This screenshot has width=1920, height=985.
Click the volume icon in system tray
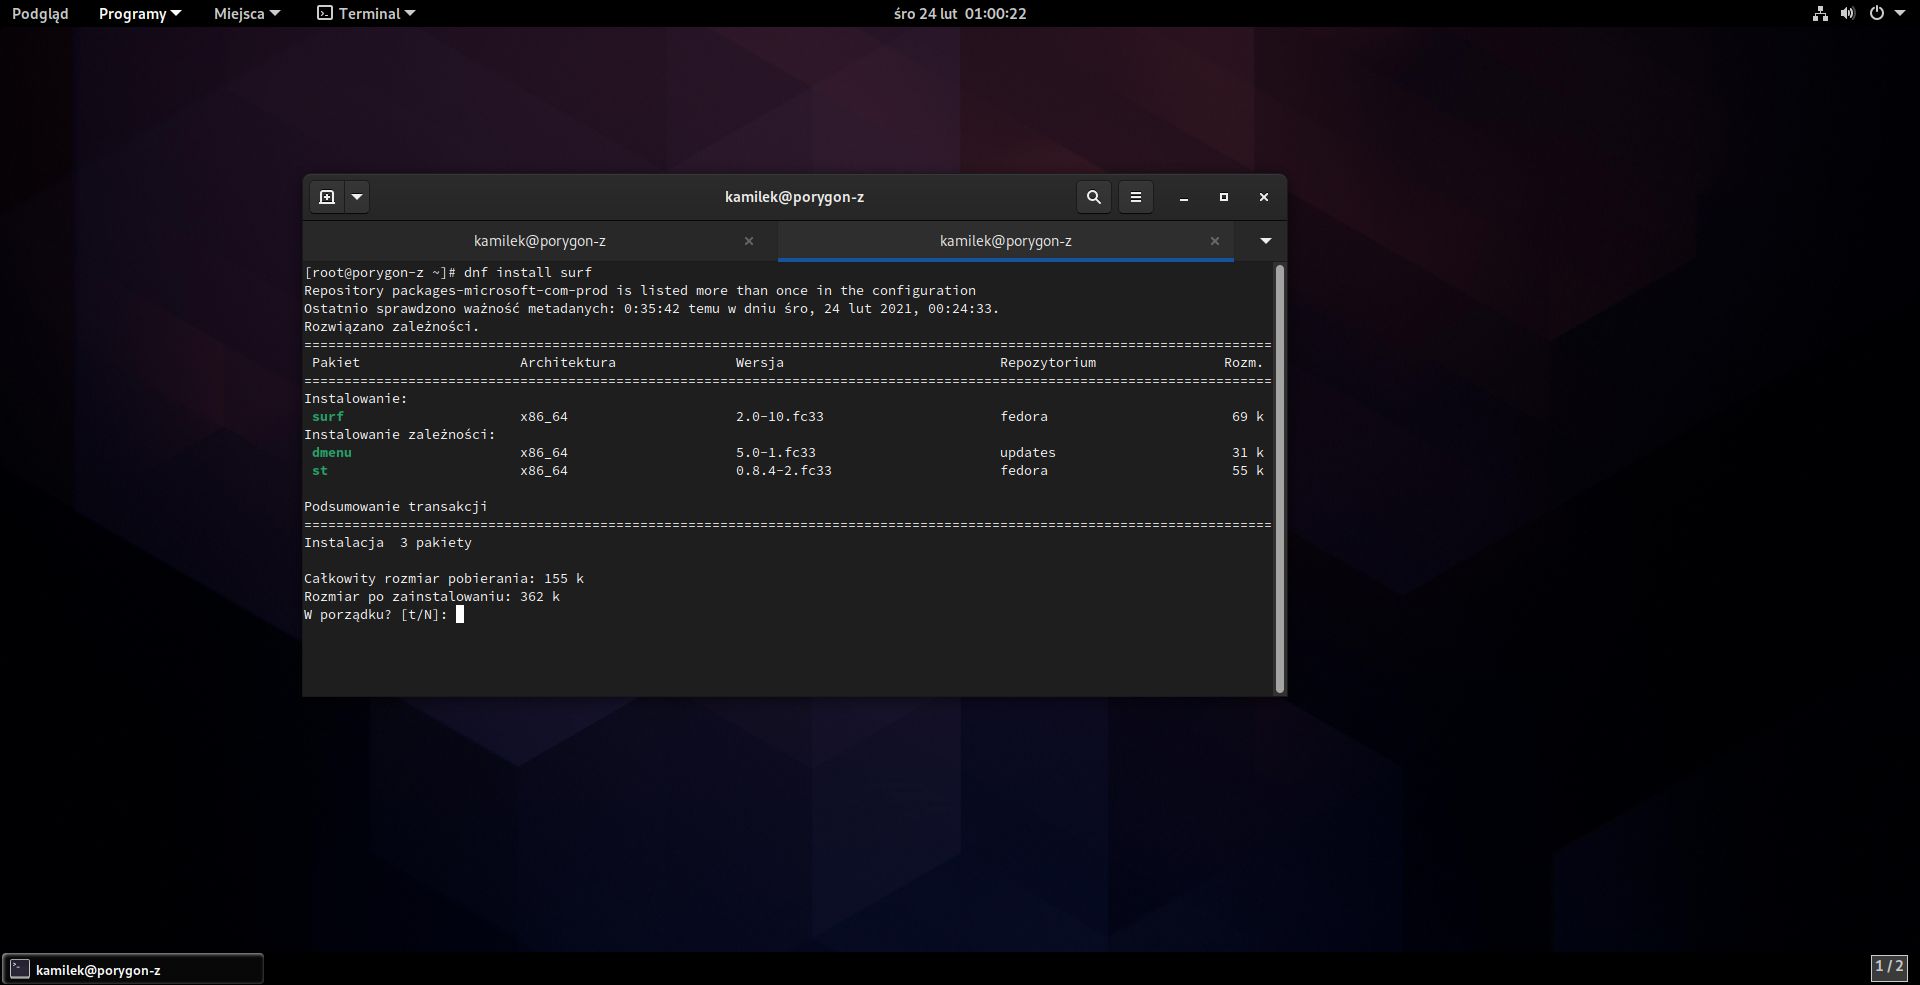coord(1847,14)
